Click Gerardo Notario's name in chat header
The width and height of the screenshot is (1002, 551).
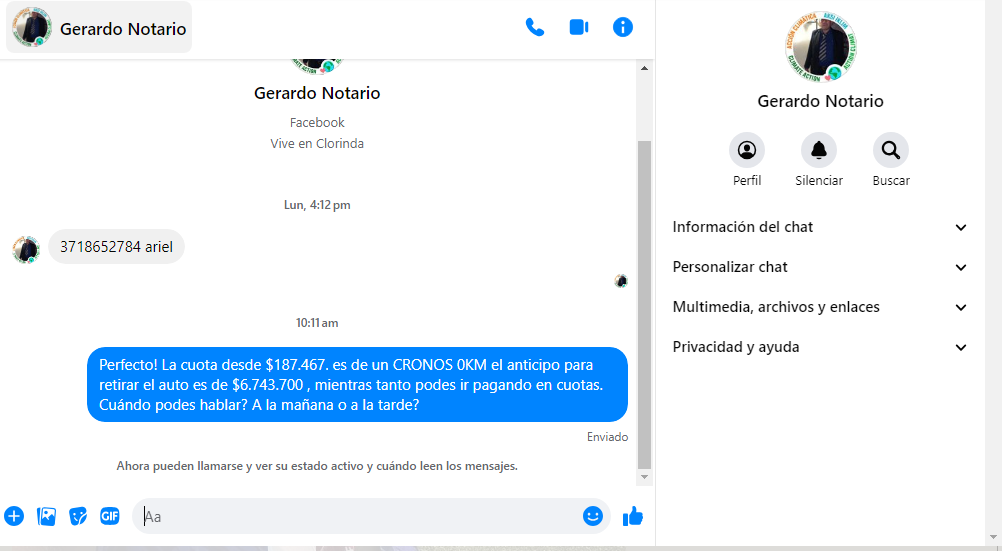[123, 29]
